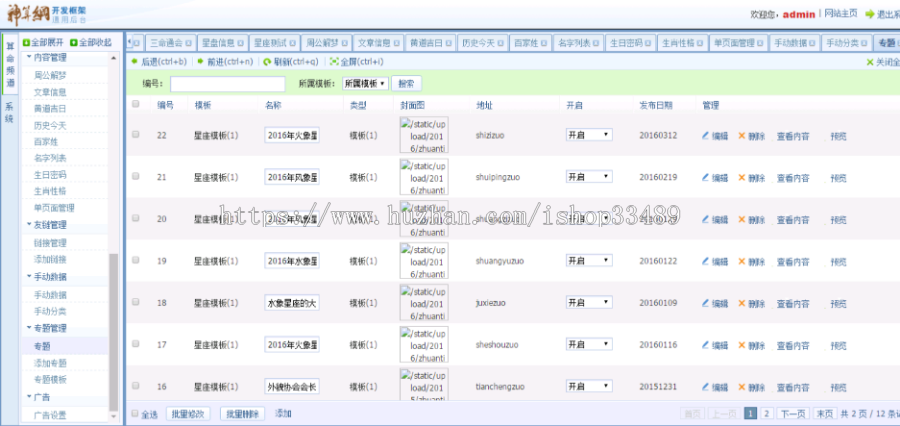Image resolution: width=900 pixels, height=426 pixels.
Task: Click 预览 for row 16
Action: 839,388
